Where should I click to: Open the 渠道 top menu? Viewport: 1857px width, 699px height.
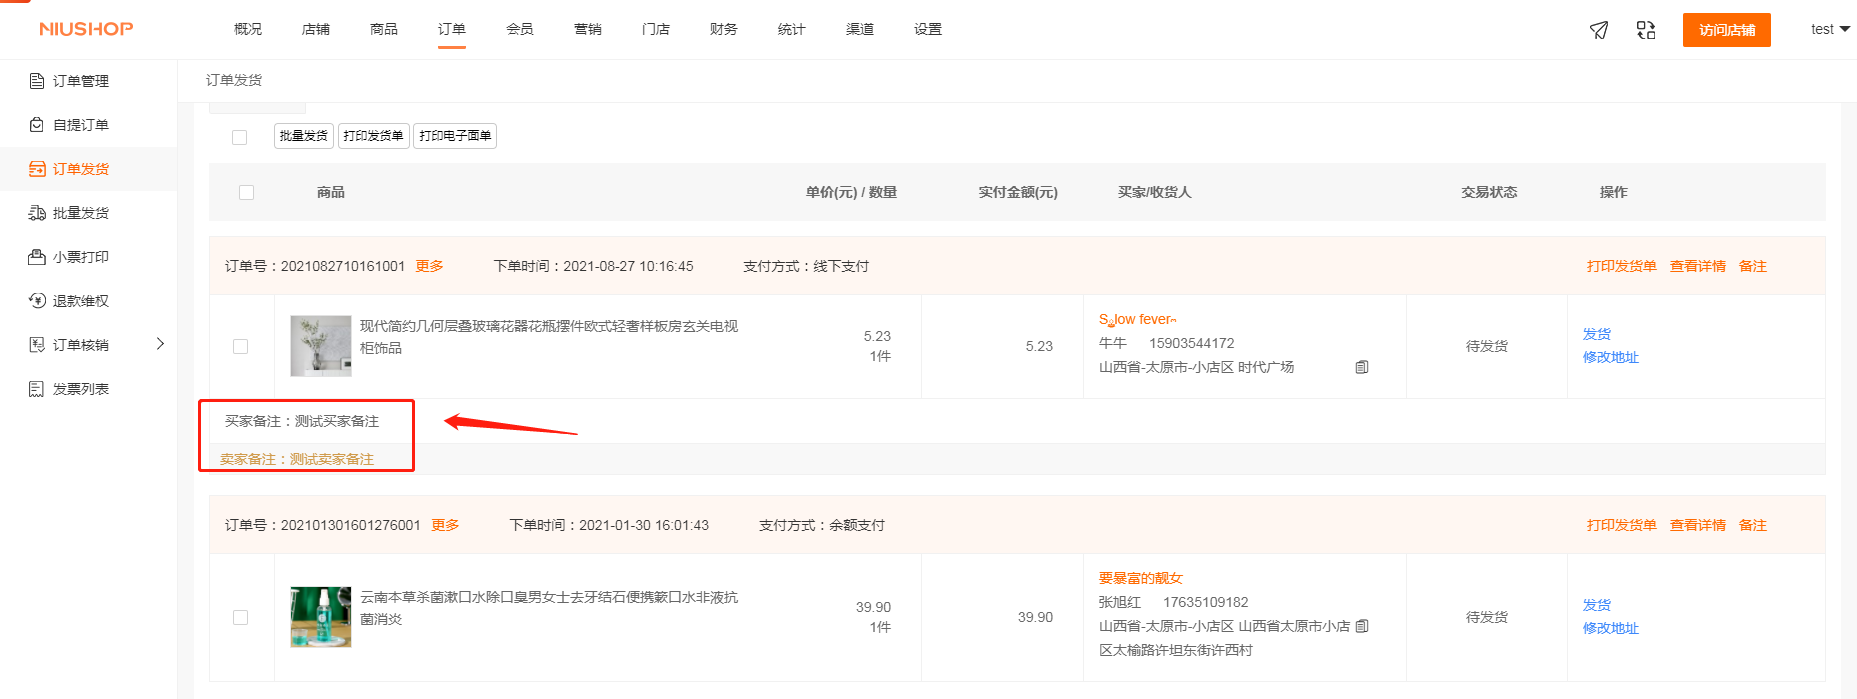860,29
